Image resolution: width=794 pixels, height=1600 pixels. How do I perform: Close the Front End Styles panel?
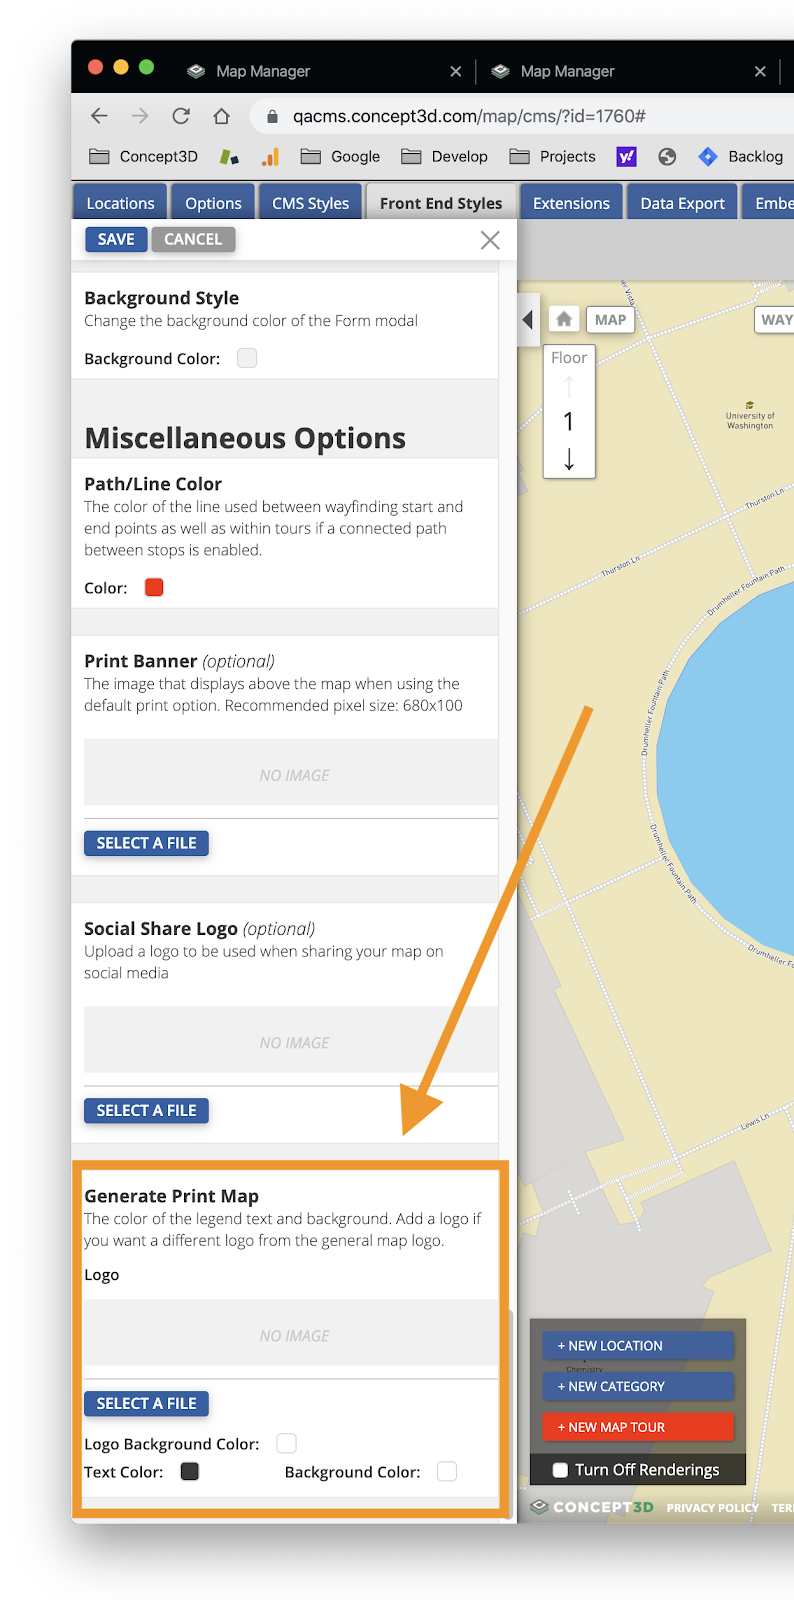[x=490, y=240]
